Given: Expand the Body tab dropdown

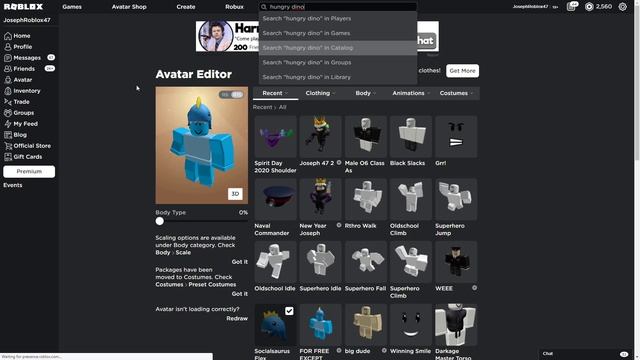Looking at the screenshot, I should click(366, 93).
